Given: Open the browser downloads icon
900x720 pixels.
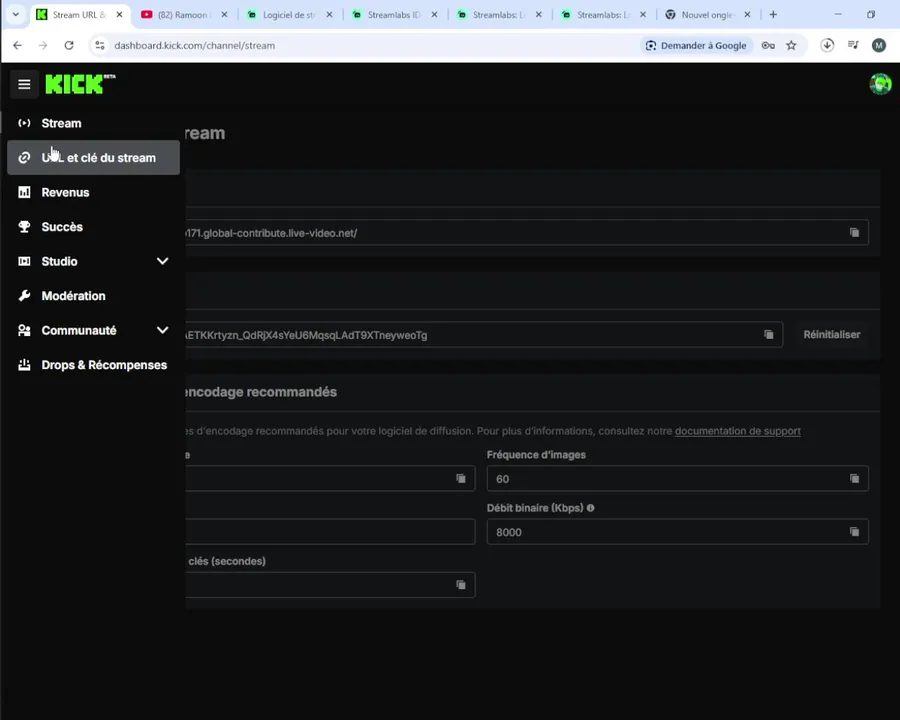Looking at the screenshot, I should 827,45.
